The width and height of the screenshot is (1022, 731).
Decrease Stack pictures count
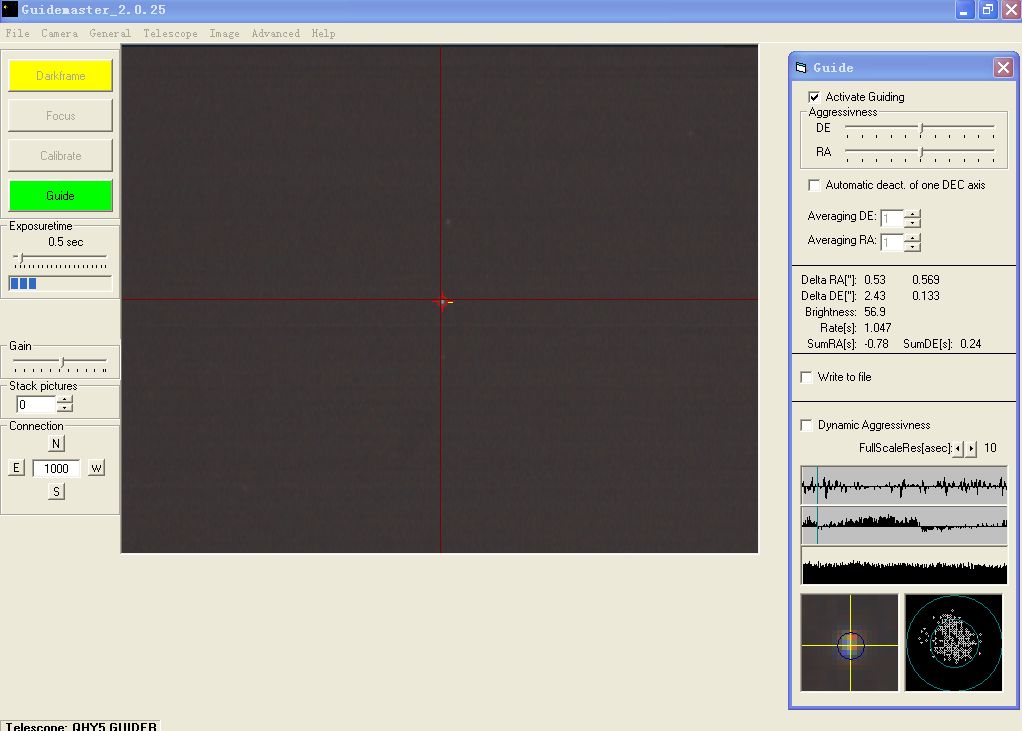click(64, 408)
